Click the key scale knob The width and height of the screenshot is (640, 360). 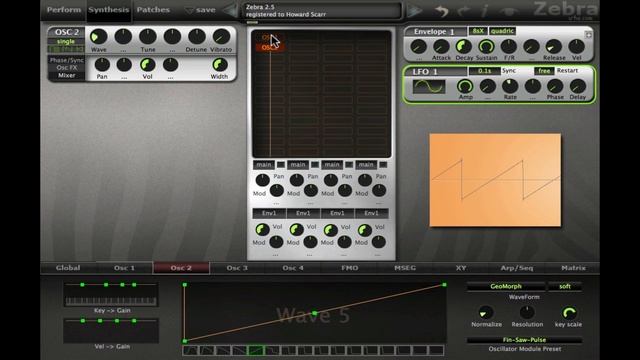[x=569, y=313]
